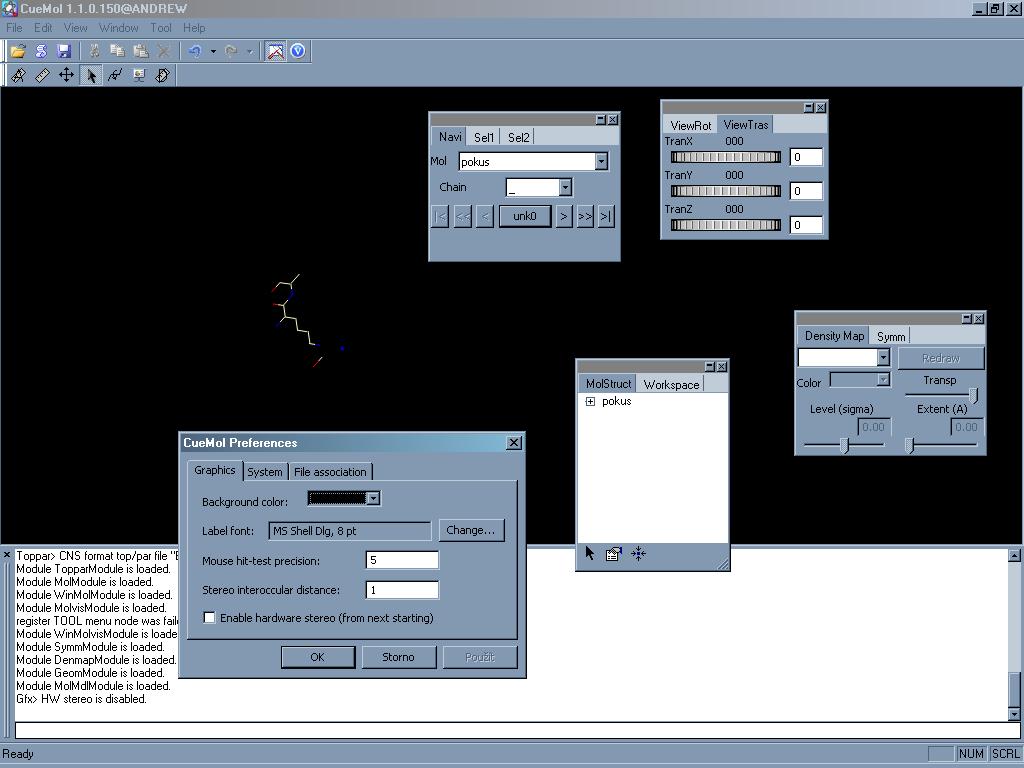Switch to the Sel1 tab
Viewport: 1024px width, 768px height.
click(484, 137)
